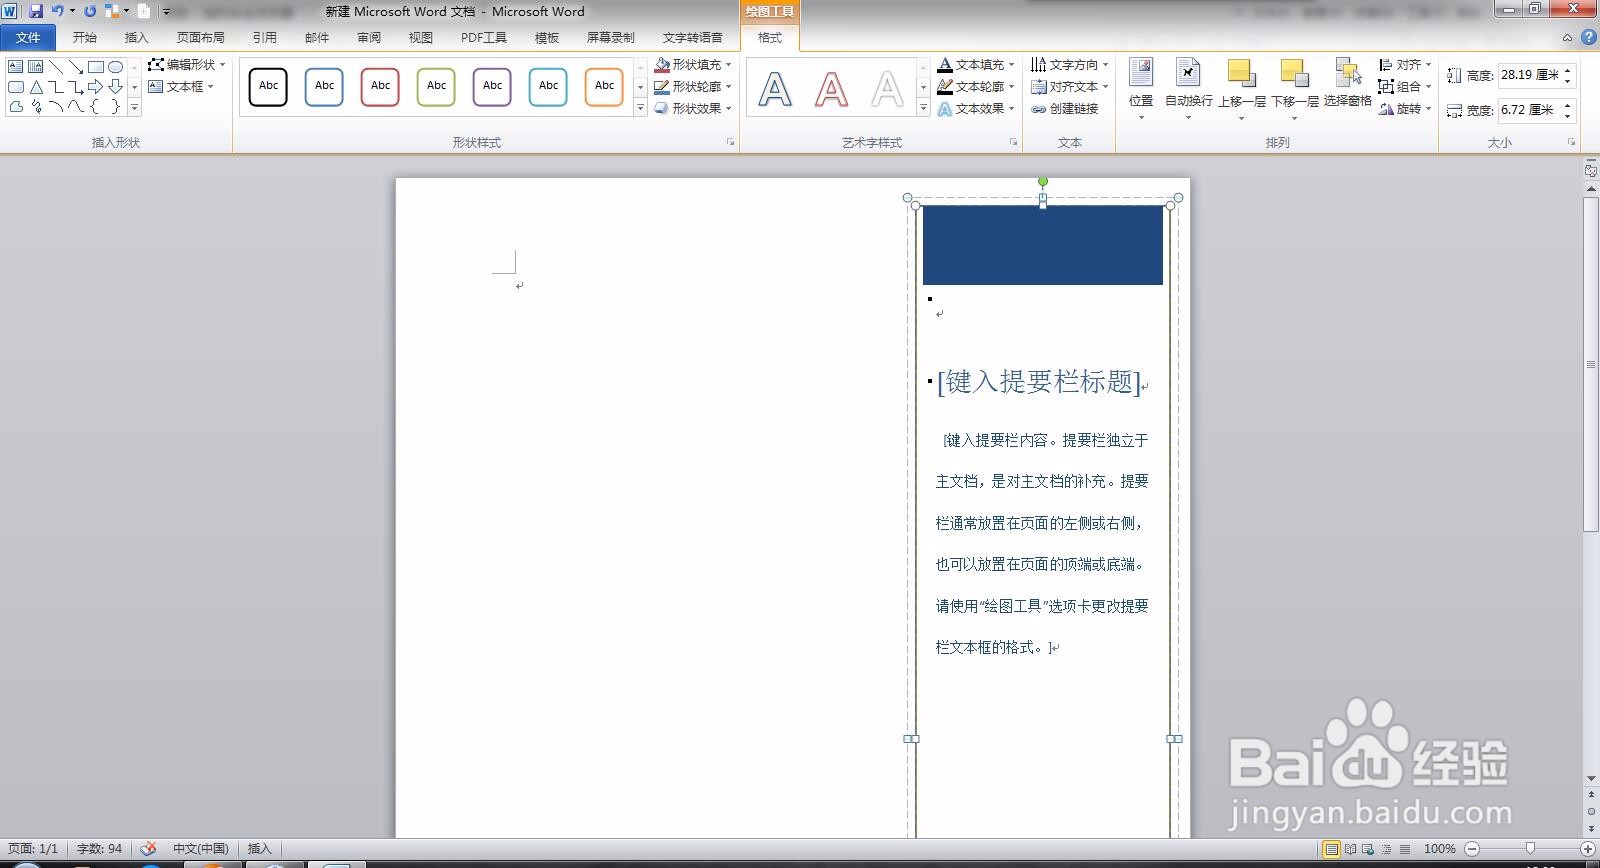Apply the blue outlined WordArt style
Screen dimensions: 1600x868
pos(775,89)
